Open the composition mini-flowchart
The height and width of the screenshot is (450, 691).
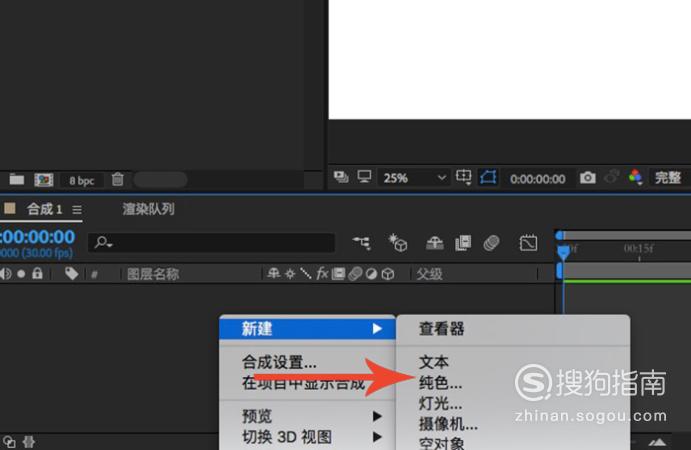tap(362, 243)
